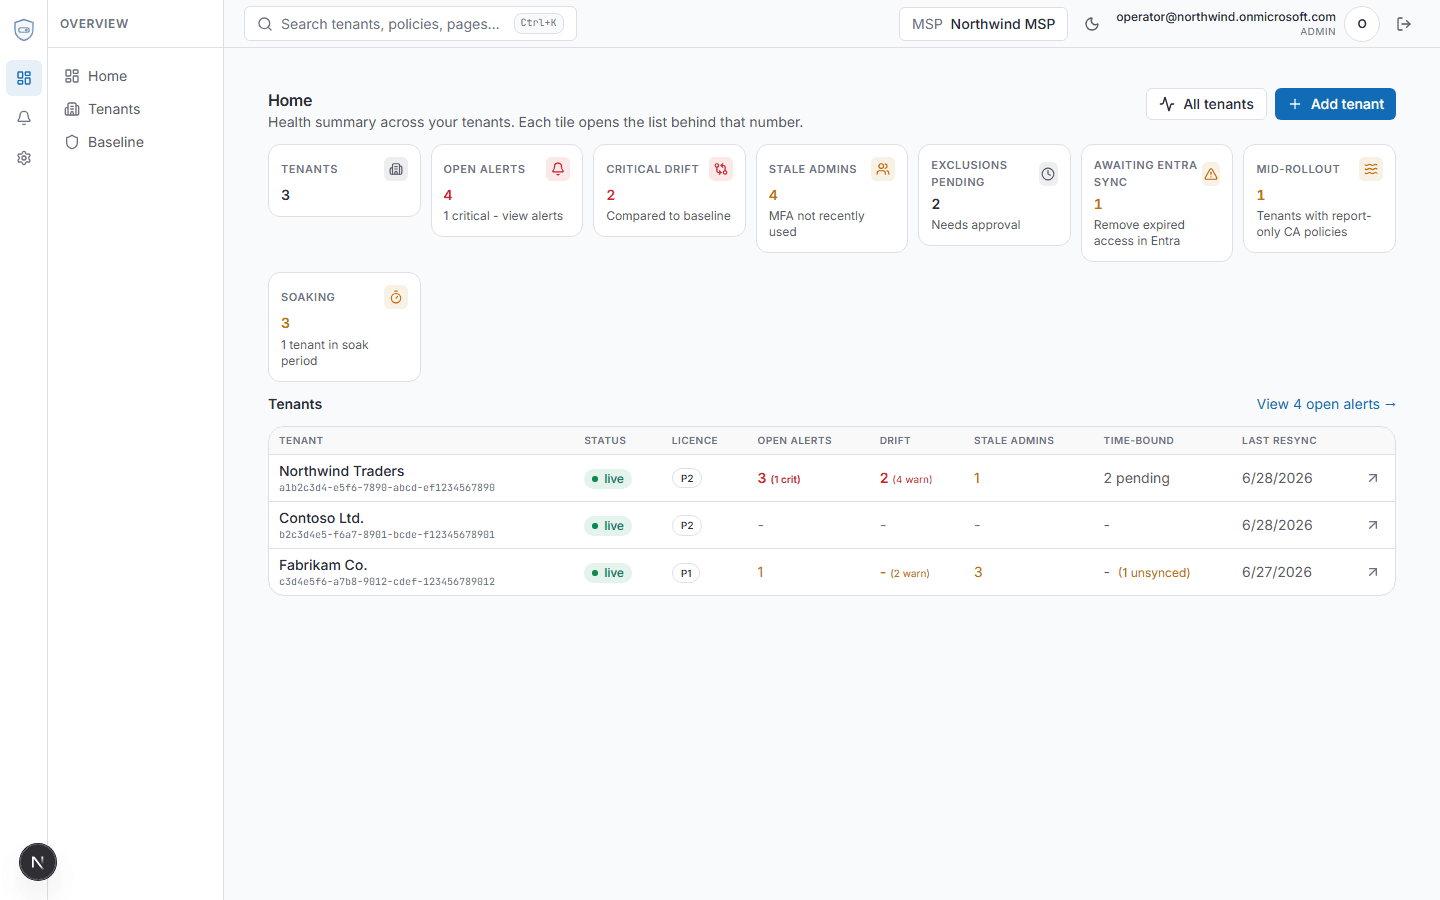Click the shield app logo icon

pyautogui.click(x=24, y=30)
